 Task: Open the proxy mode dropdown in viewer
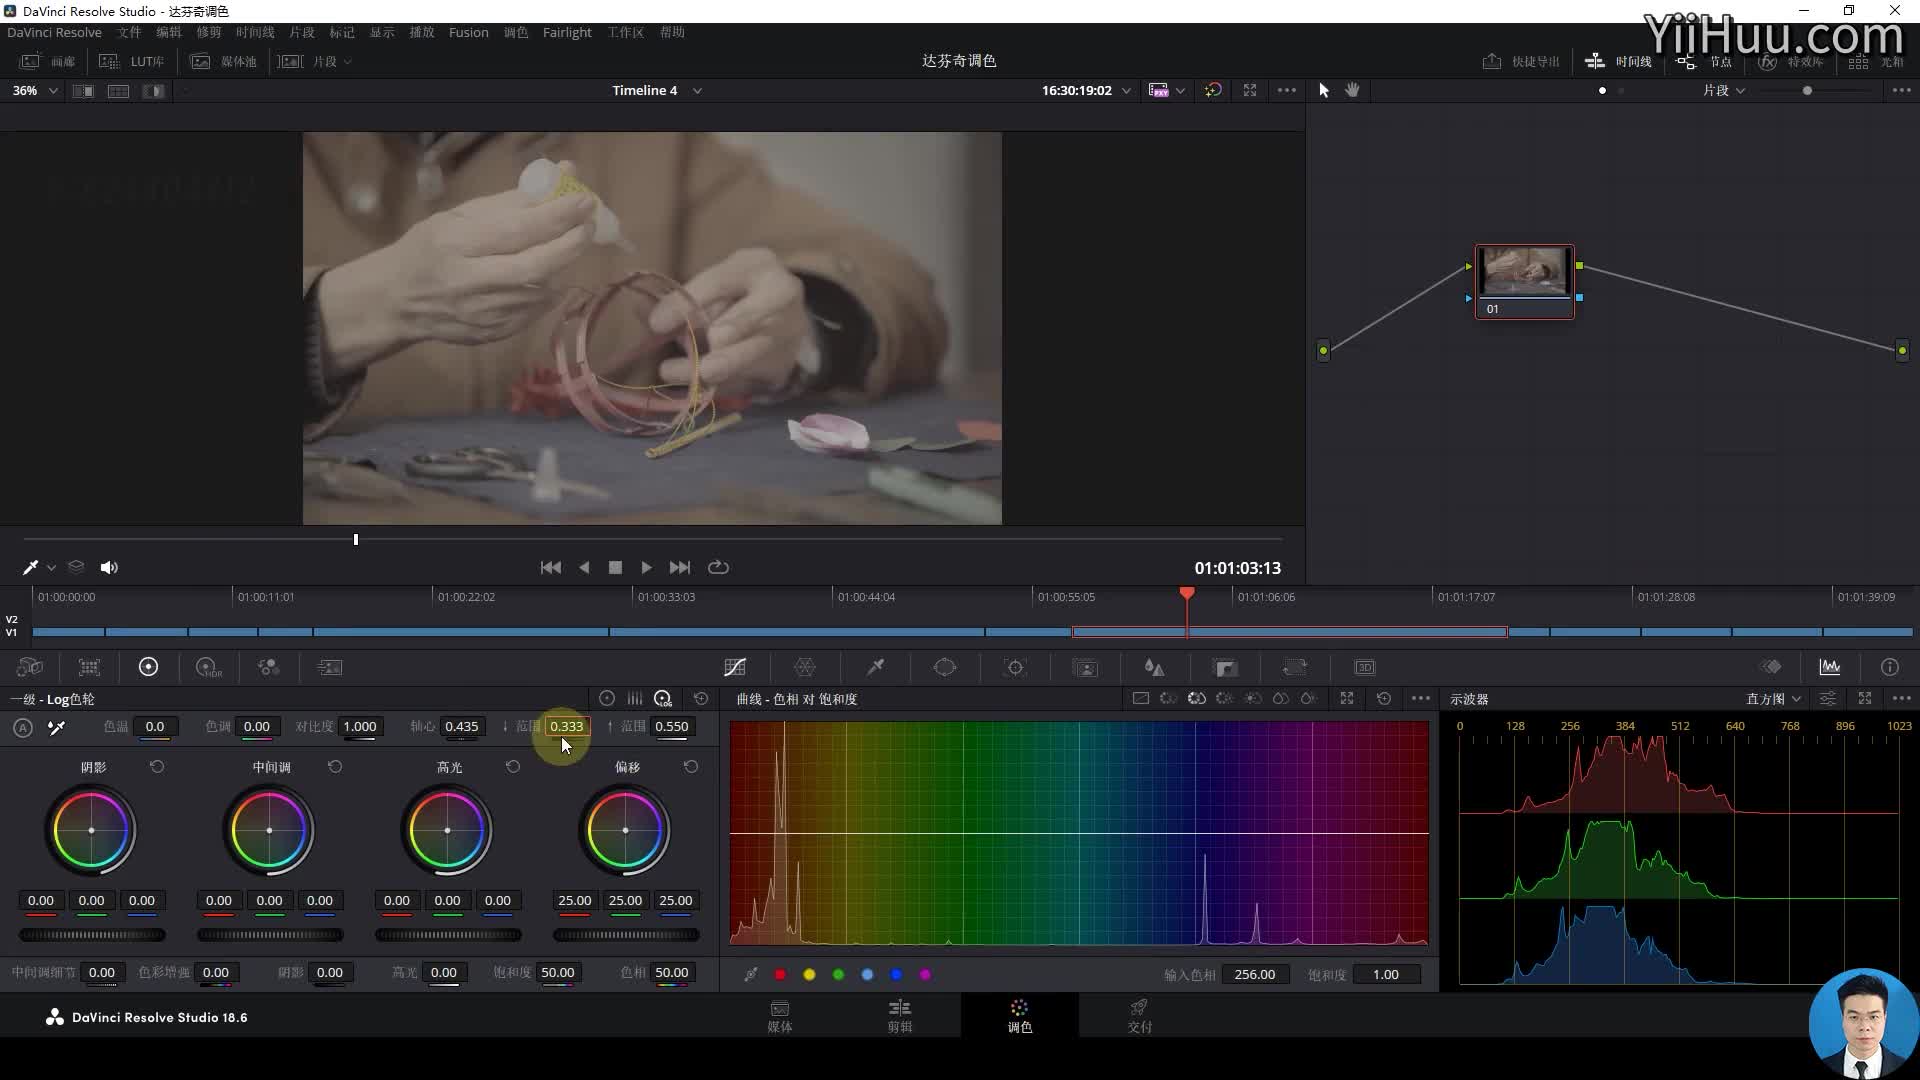point(1180,90)
